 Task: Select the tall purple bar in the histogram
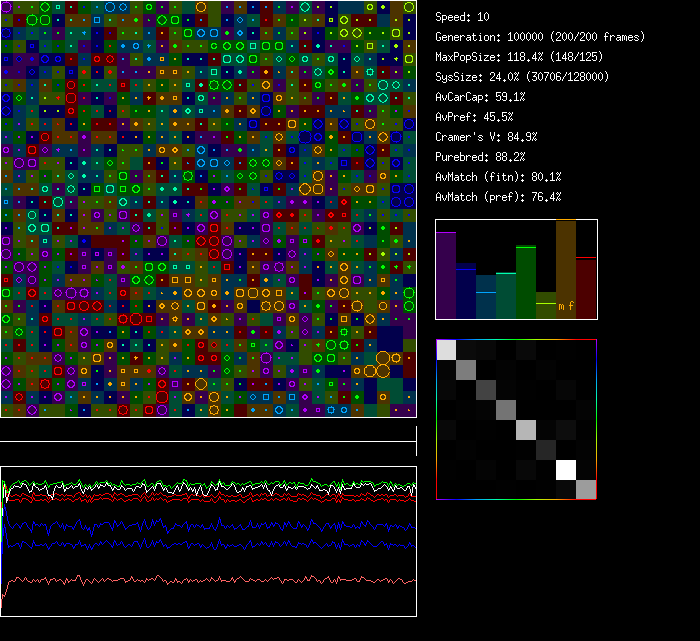coord(446,275)
